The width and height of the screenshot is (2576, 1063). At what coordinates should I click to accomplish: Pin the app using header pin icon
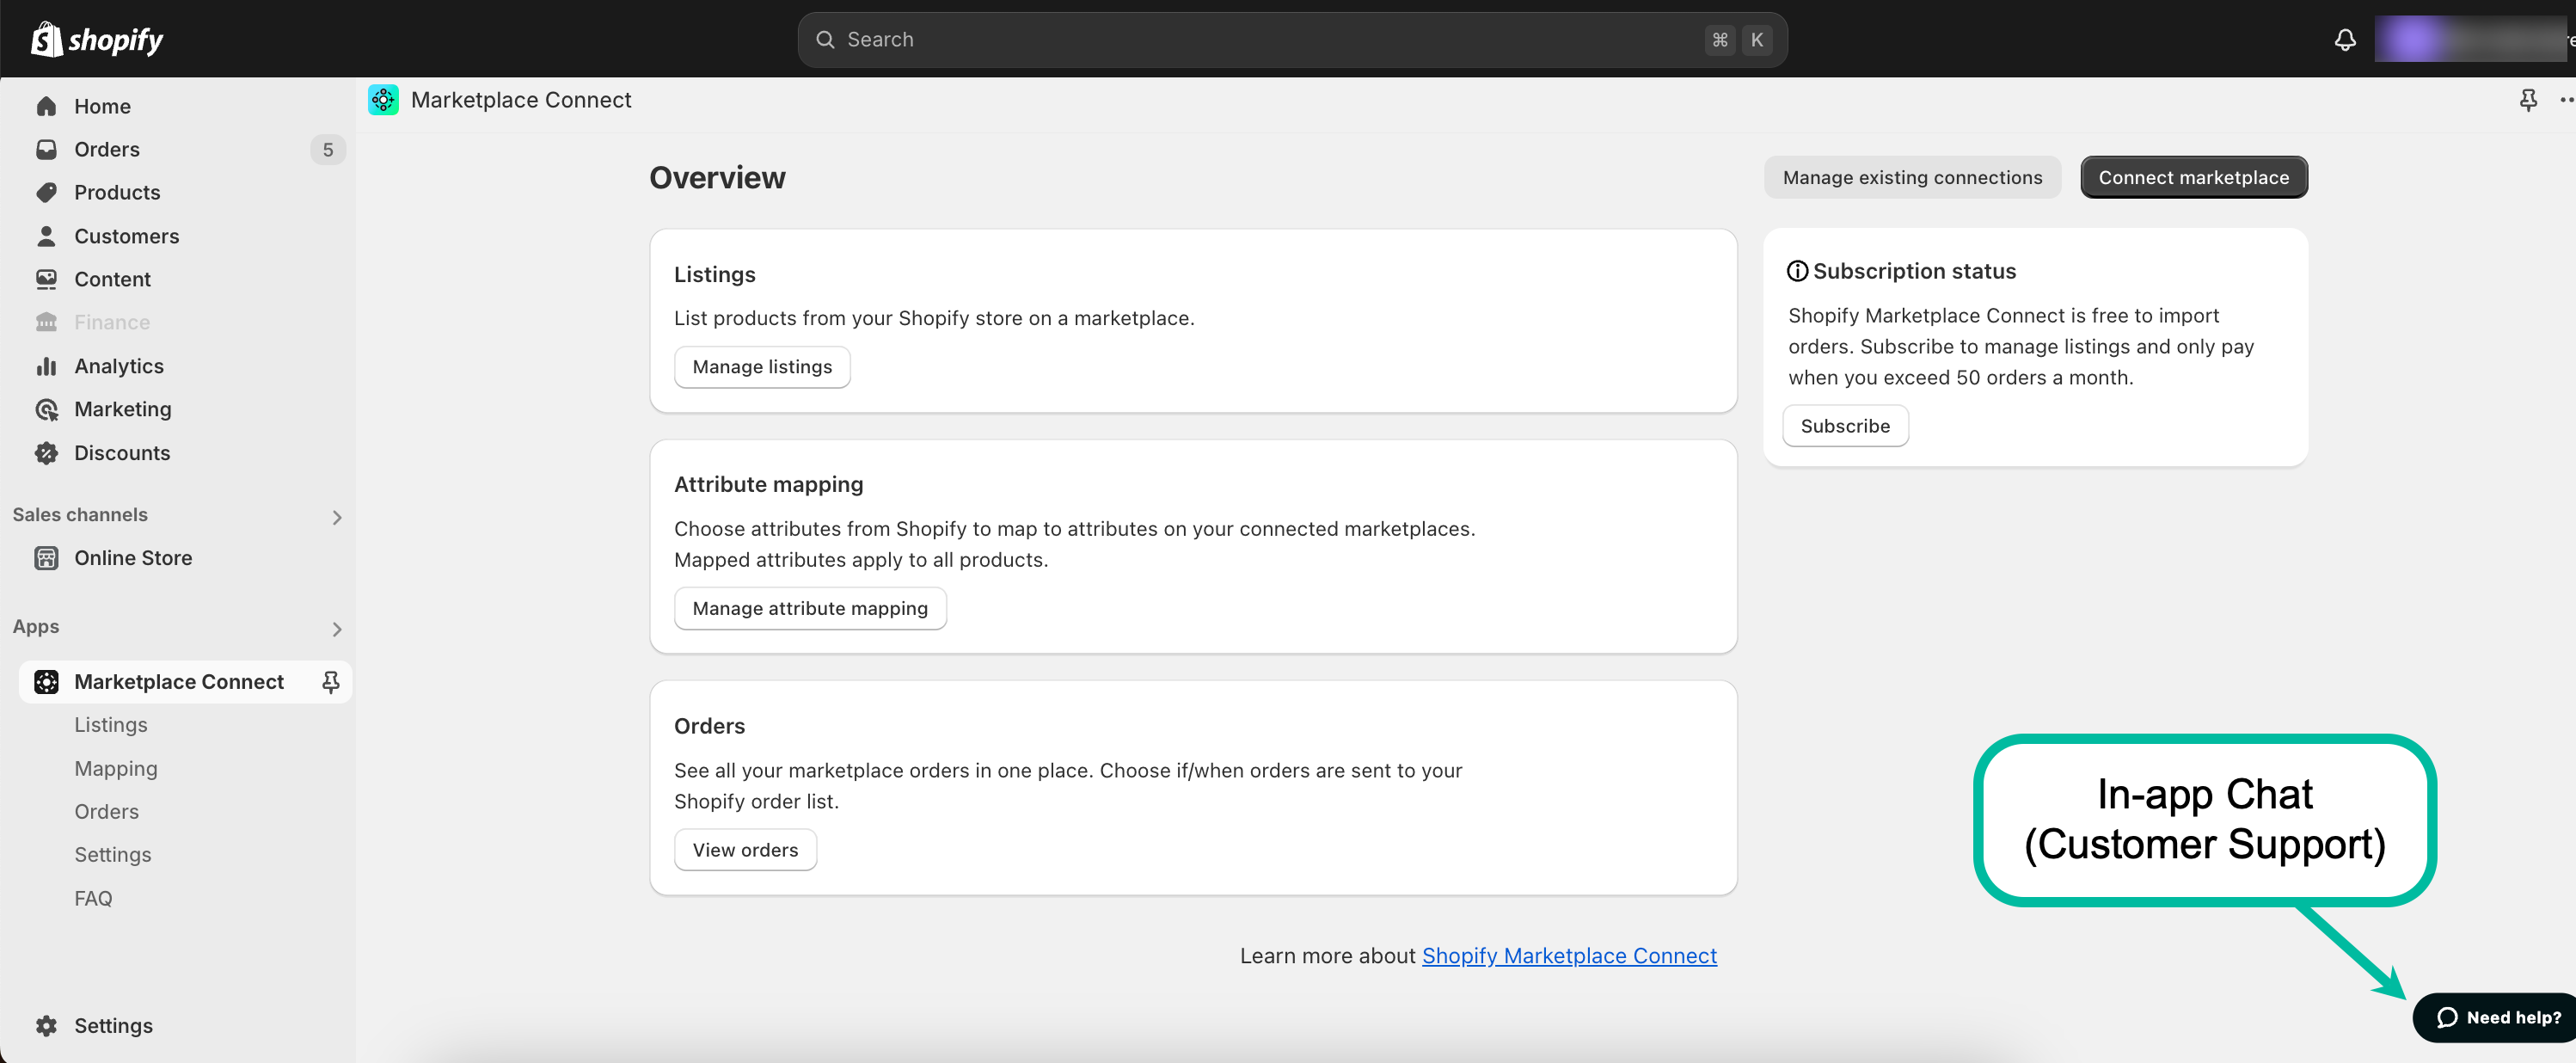click(x=2528, y=100)
